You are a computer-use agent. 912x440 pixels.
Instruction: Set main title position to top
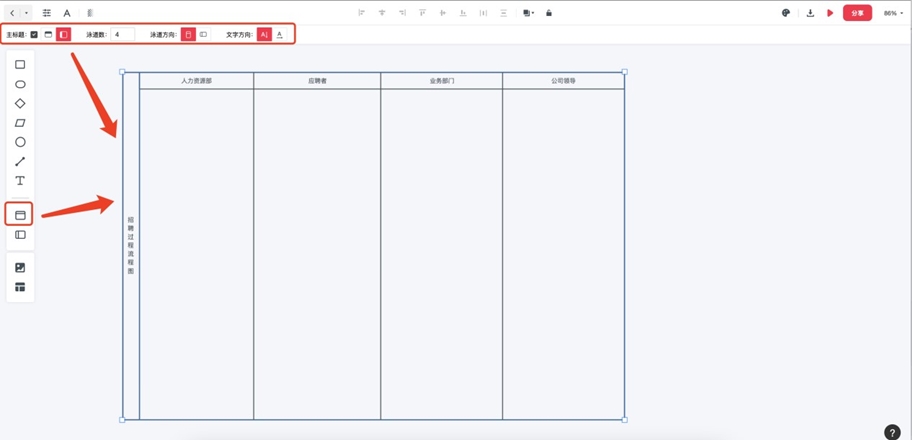click(x=48, y=34)
